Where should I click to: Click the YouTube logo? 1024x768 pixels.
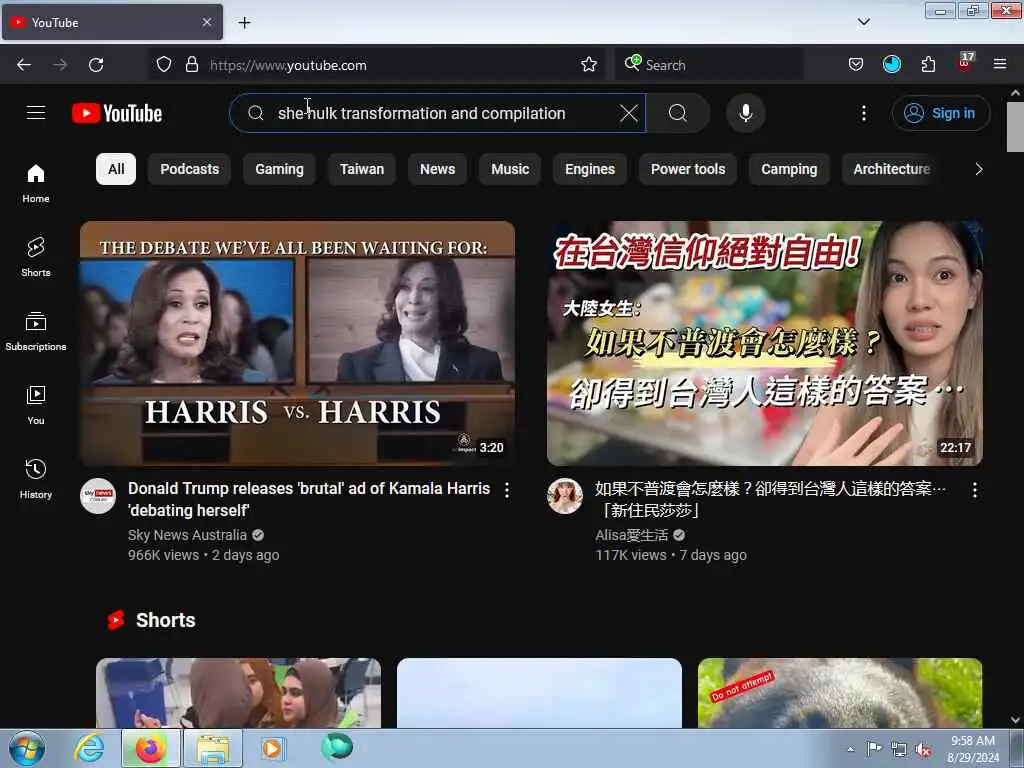point(117,113)
